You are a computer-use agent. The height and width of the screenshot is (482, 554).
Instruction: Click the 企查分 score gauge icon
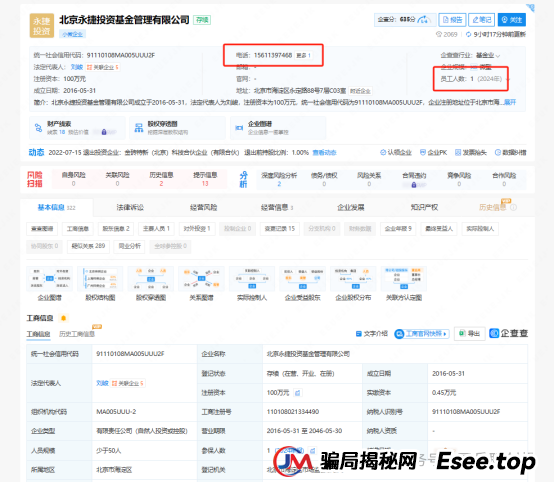click(424, 19)
